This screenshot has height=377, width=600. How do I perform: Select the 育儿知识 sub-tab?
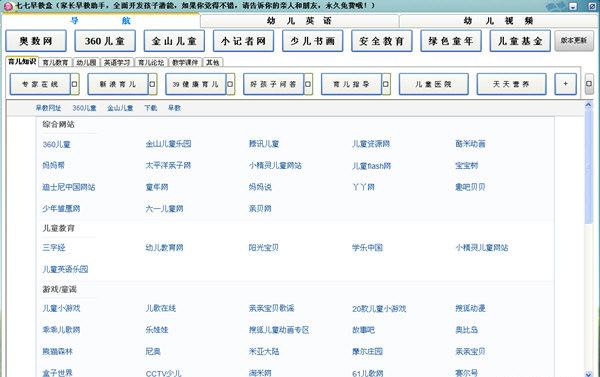(x=22, y=62)
